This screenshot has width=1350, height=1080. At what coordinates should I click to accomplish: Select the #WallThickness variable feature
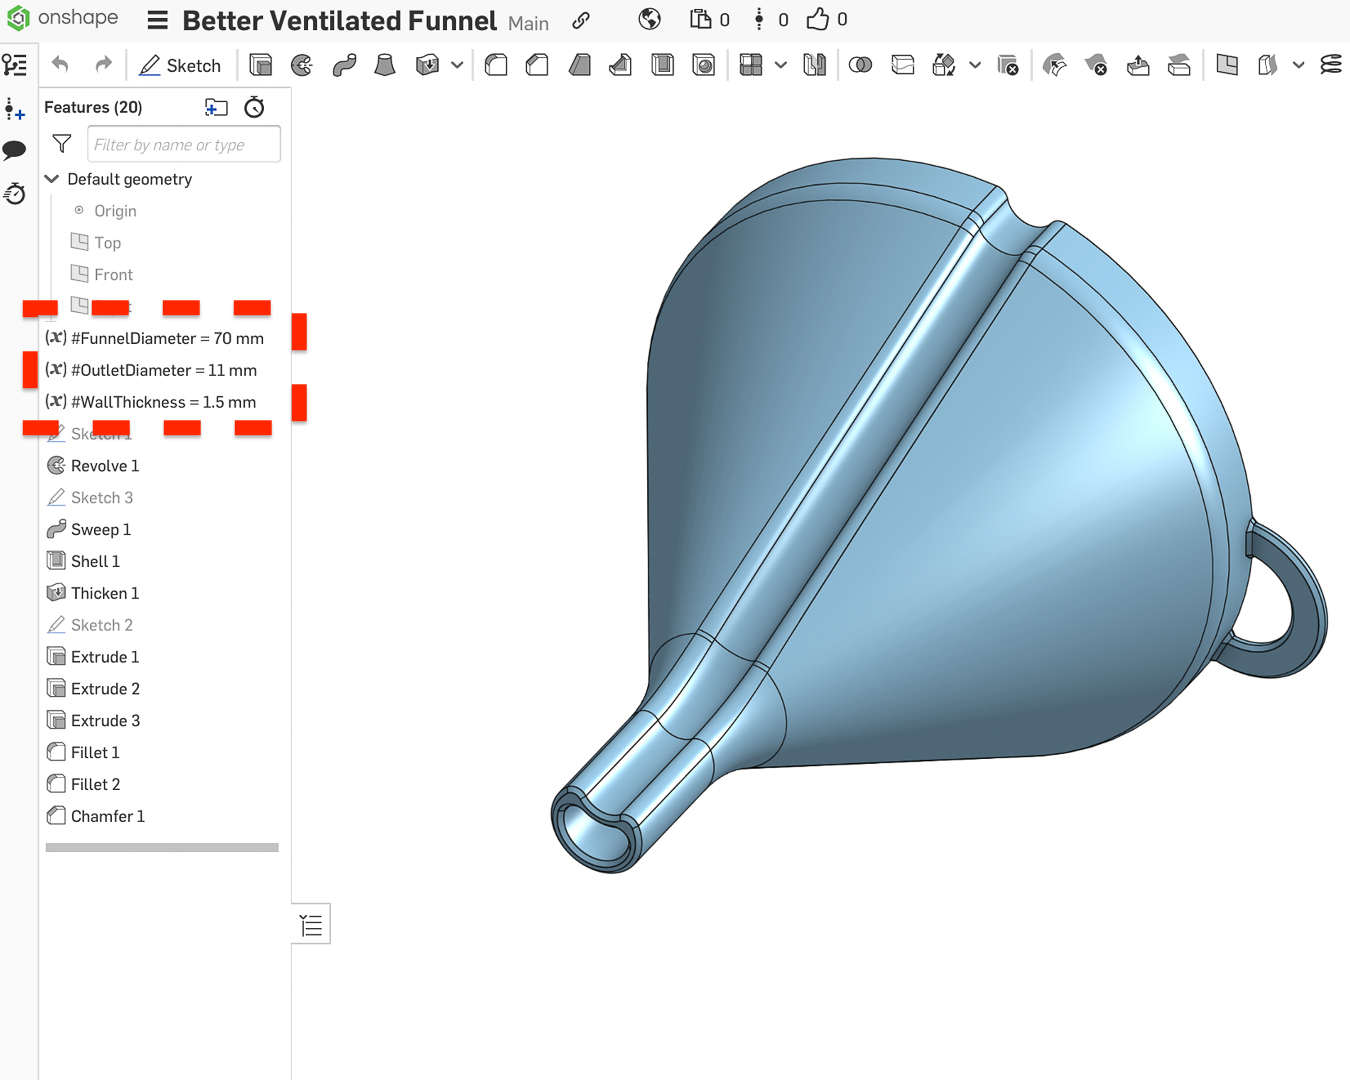point(152,402)
